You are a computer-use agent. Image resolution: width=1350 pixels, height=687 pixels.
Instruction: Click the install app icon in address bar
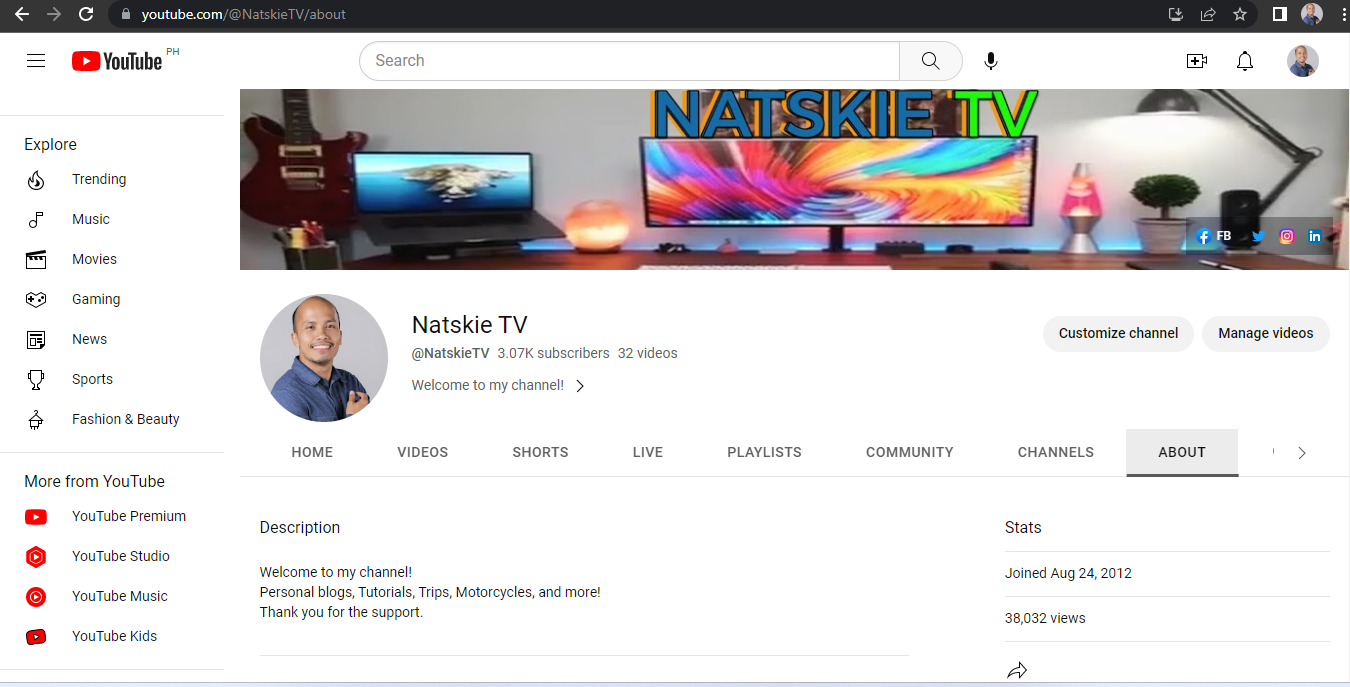1176,14
